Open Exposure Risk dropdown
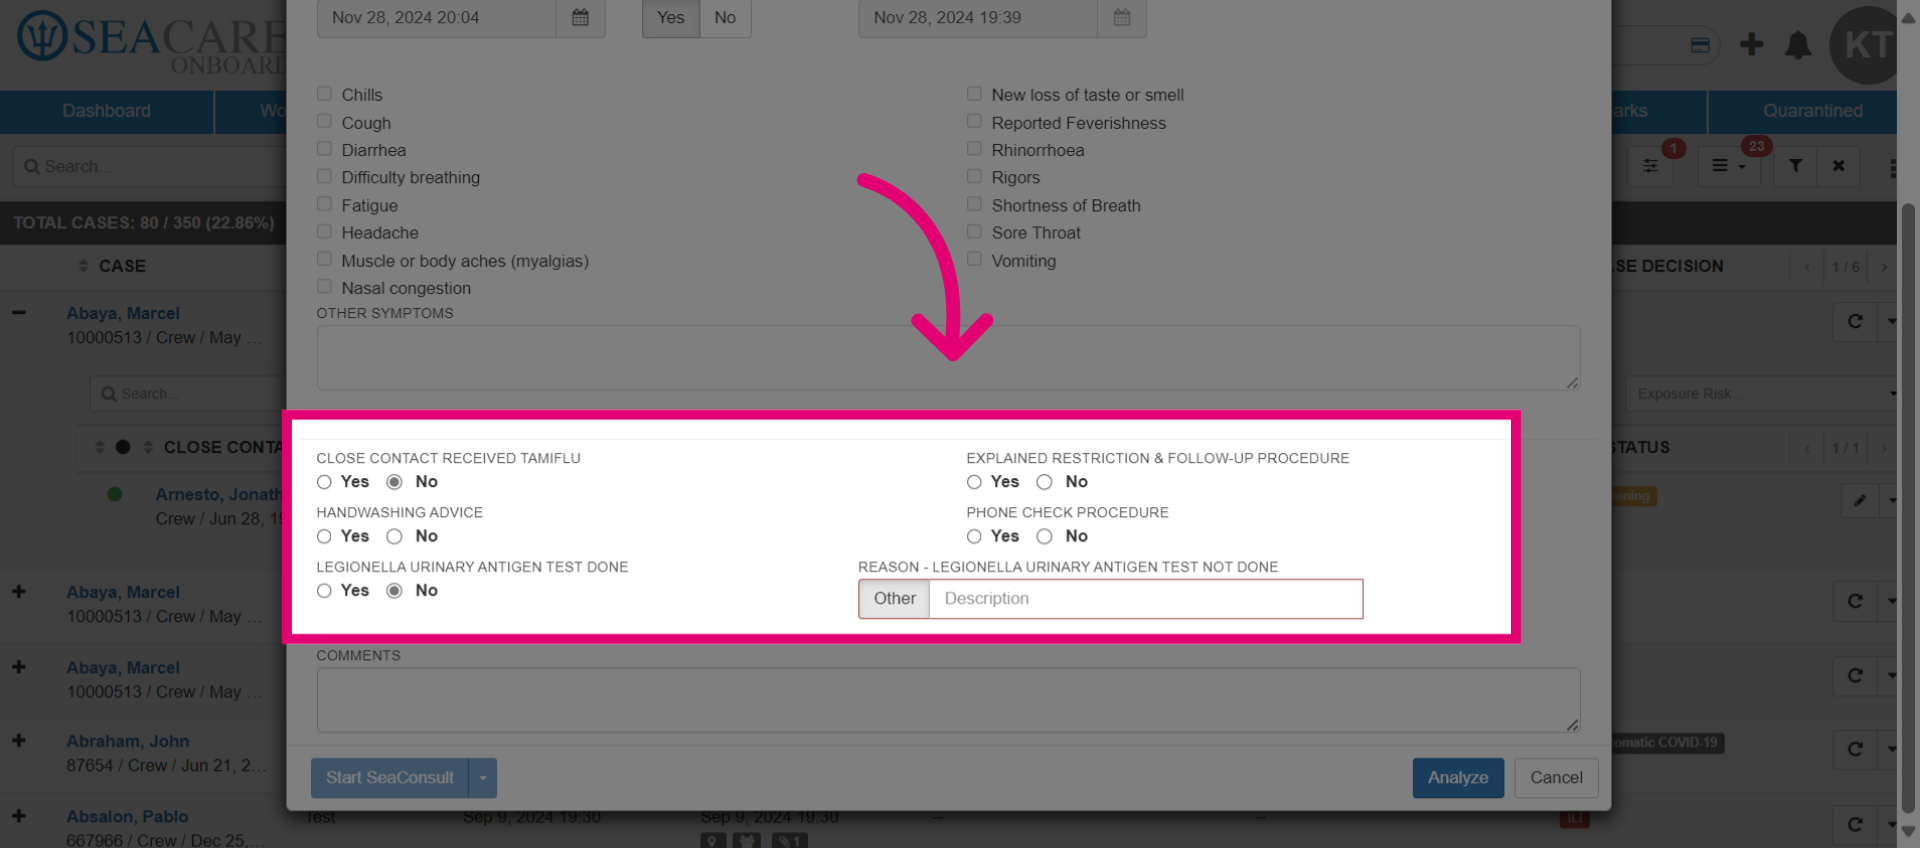The image size is (1920, 848). click(x=1761, y=394)
